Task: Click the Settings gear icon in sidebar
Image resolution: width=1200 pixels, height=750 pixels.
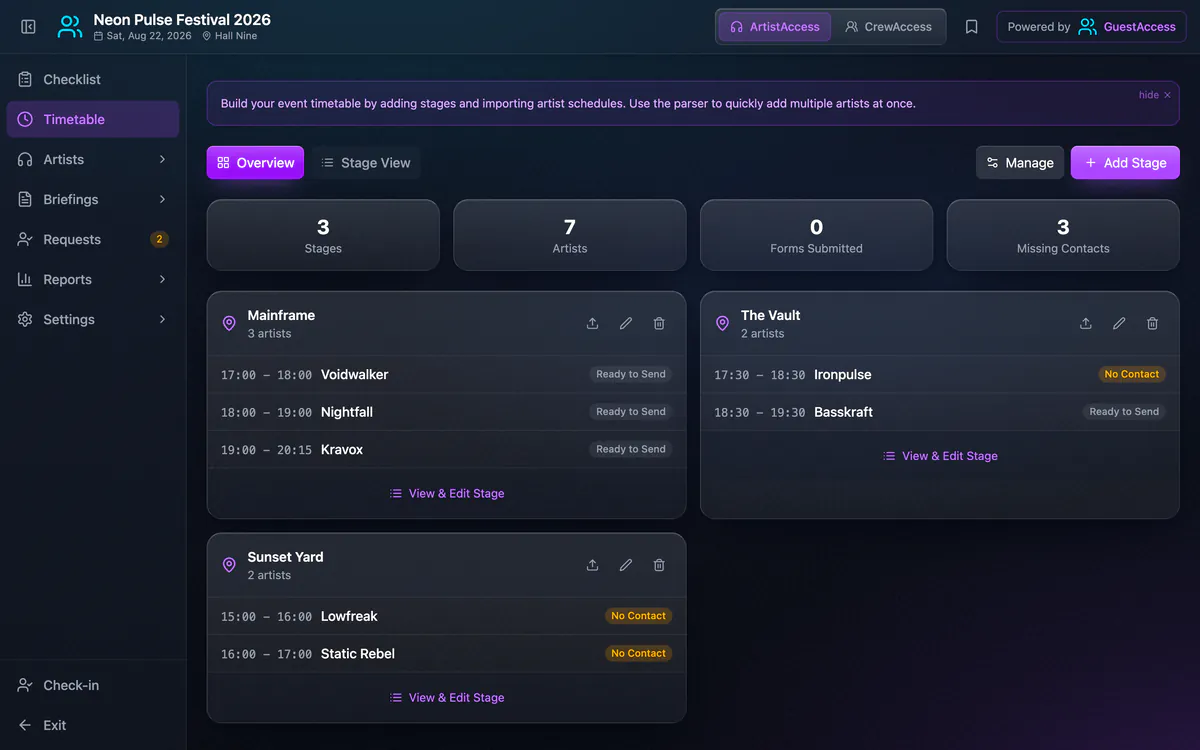Action: click(x=25, y=319)
